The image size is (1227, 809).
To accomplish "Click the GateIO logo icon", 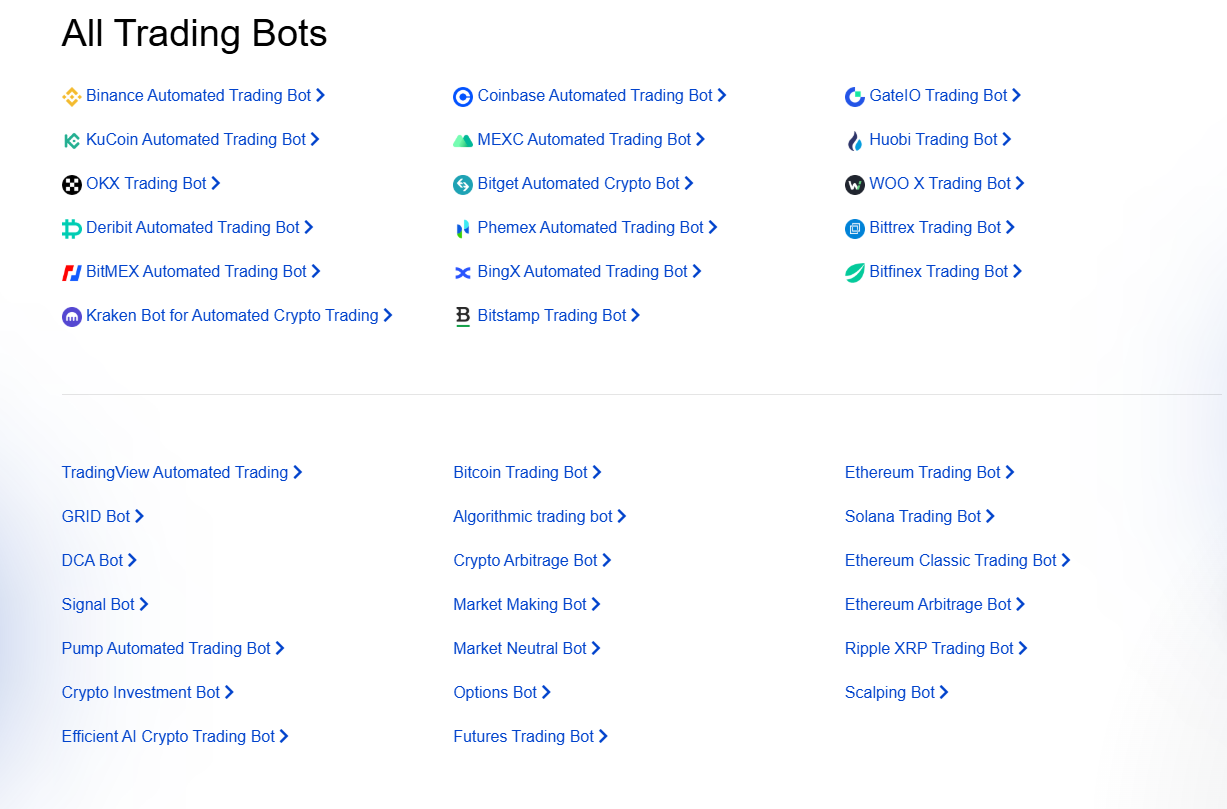I will point(855,97).
